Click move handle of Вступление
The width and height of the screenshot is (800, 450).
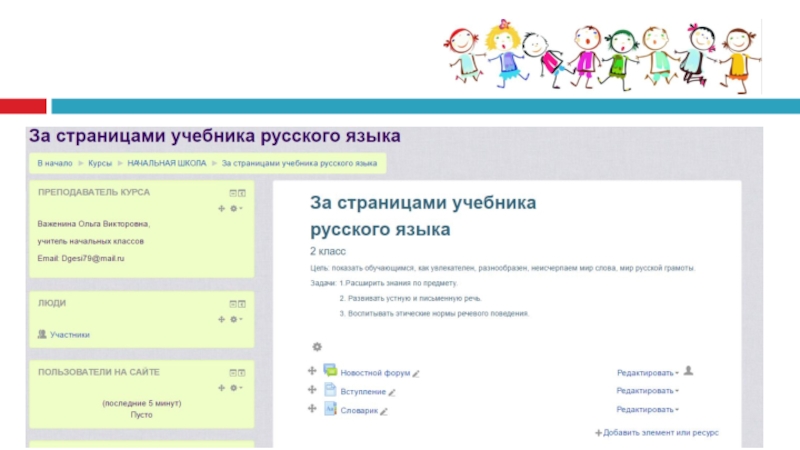(x=312, y=390)
